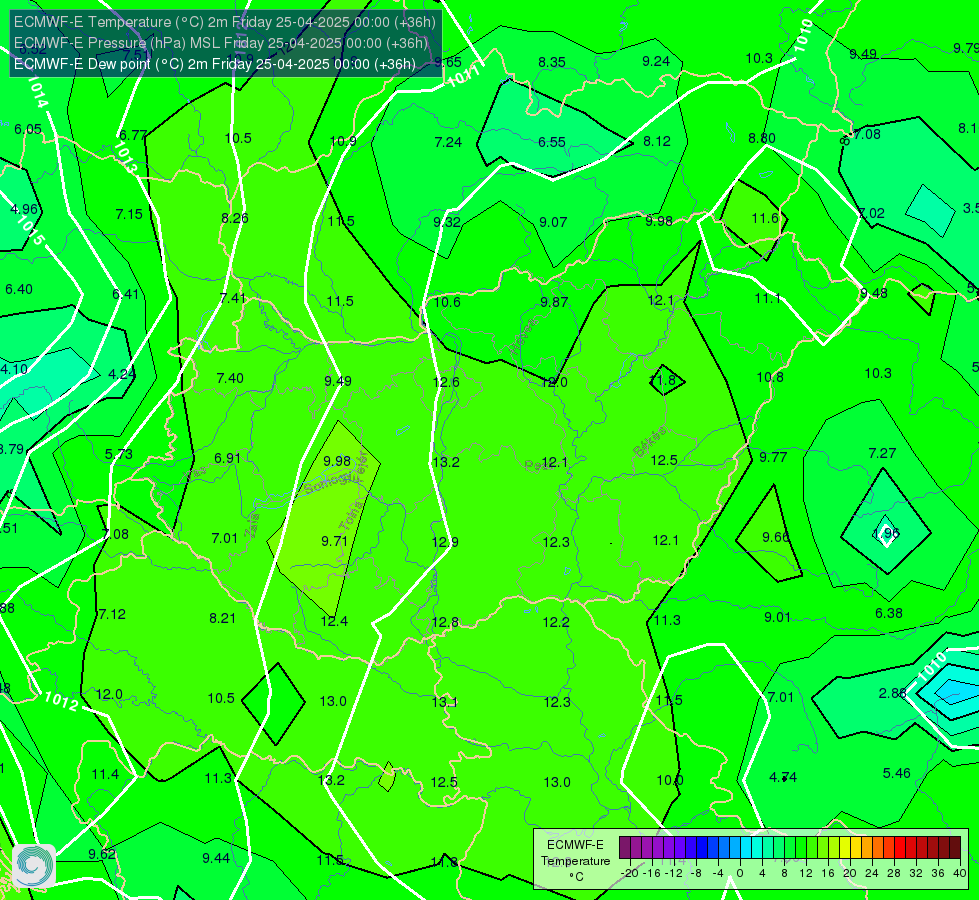
Task: Click the 1012 isobar label
Action: pyautogui.click(x=61, y=701)
